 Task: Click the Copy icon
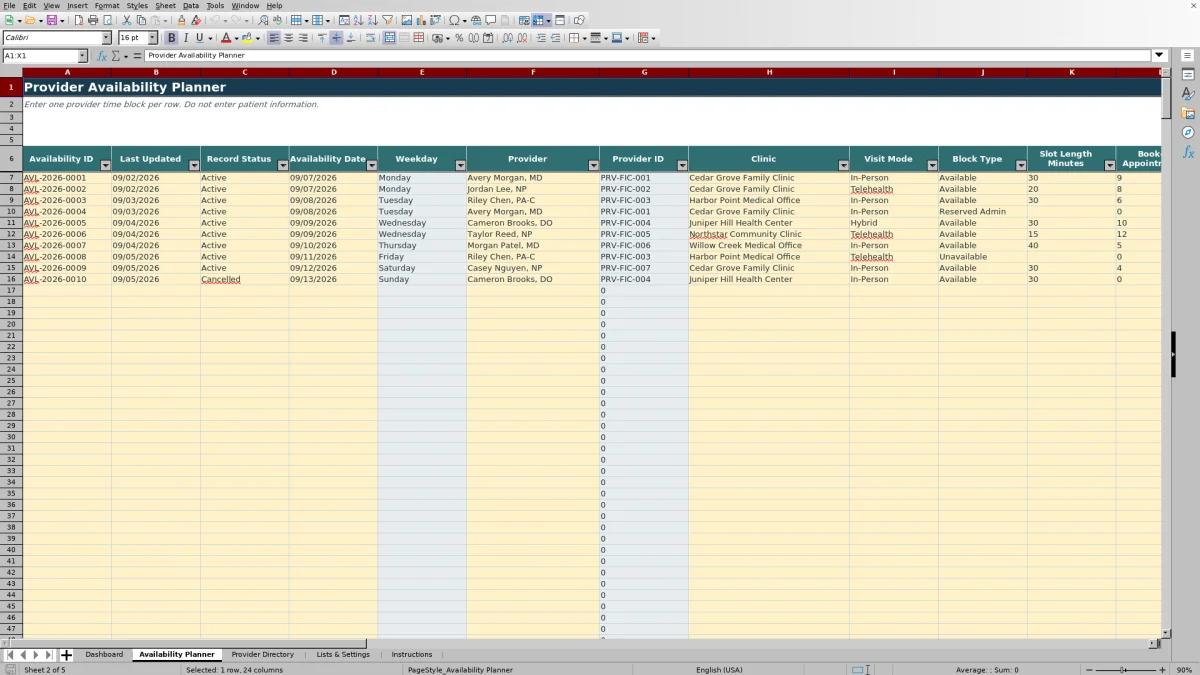[x=141, y=20]
